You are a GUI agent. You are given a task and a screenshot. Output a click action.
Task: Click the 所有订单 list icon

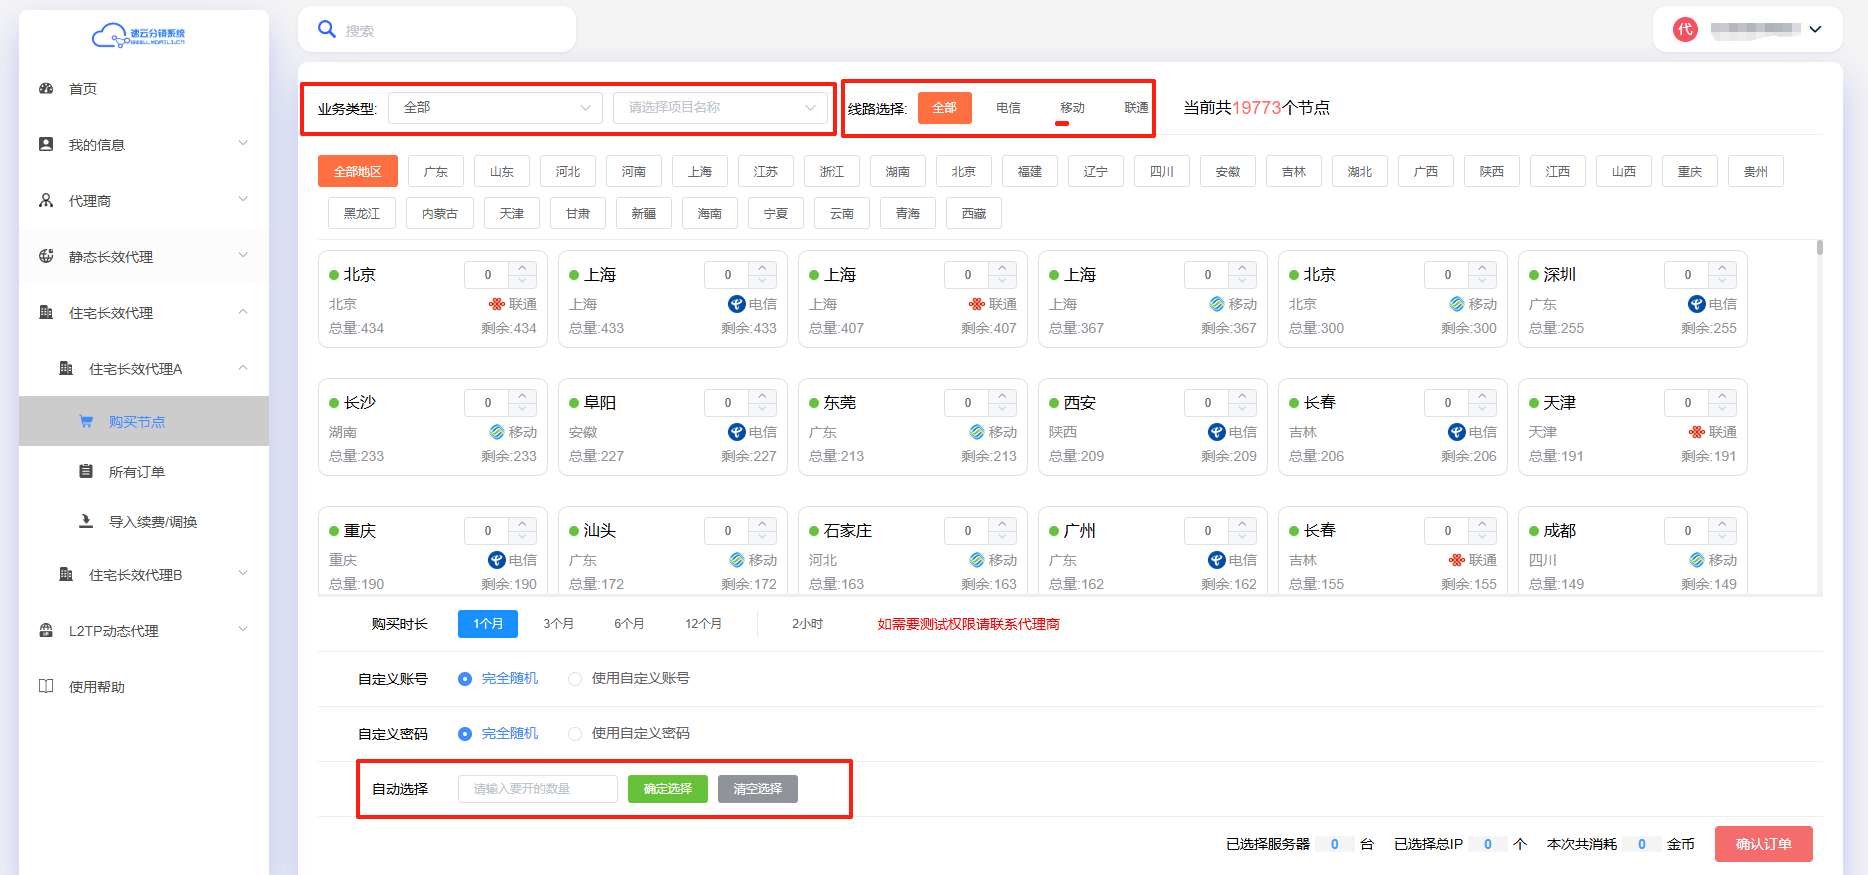[x=86, y=471]
